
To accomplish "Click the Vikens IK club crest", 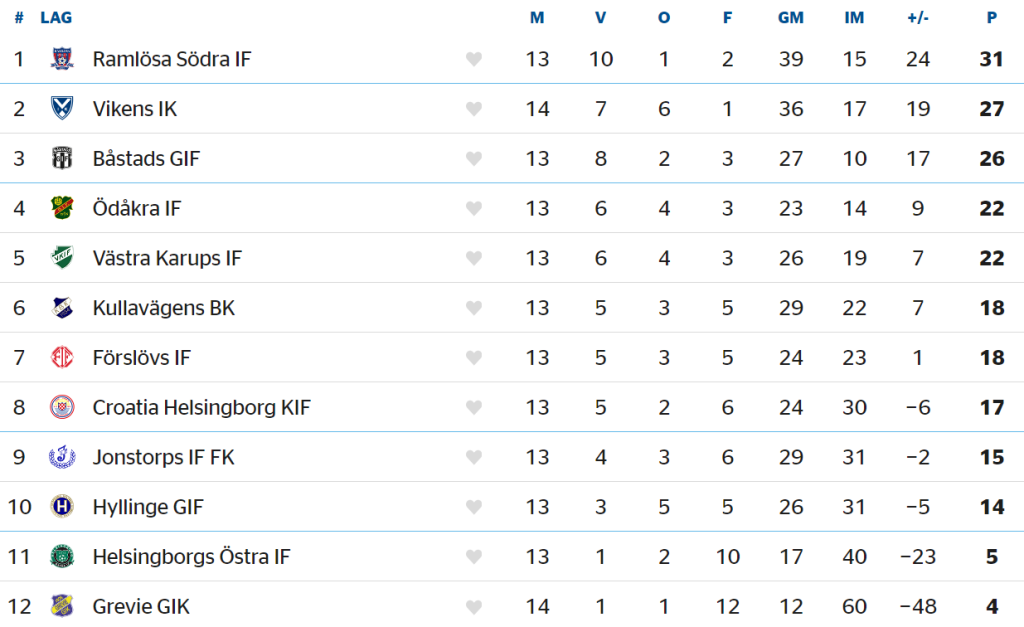I will pos(62,109).
